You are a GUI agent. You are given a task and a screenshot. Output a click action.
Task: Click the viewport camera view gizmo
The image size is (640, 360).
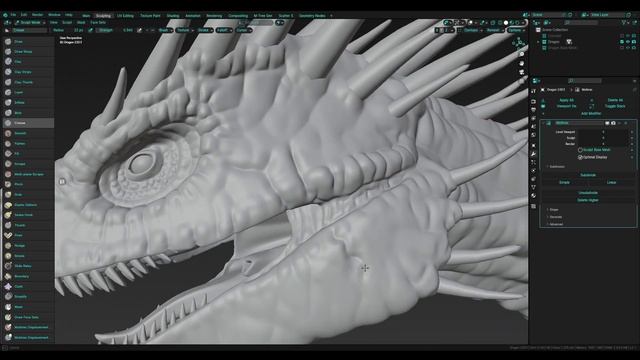click(522, 72)
